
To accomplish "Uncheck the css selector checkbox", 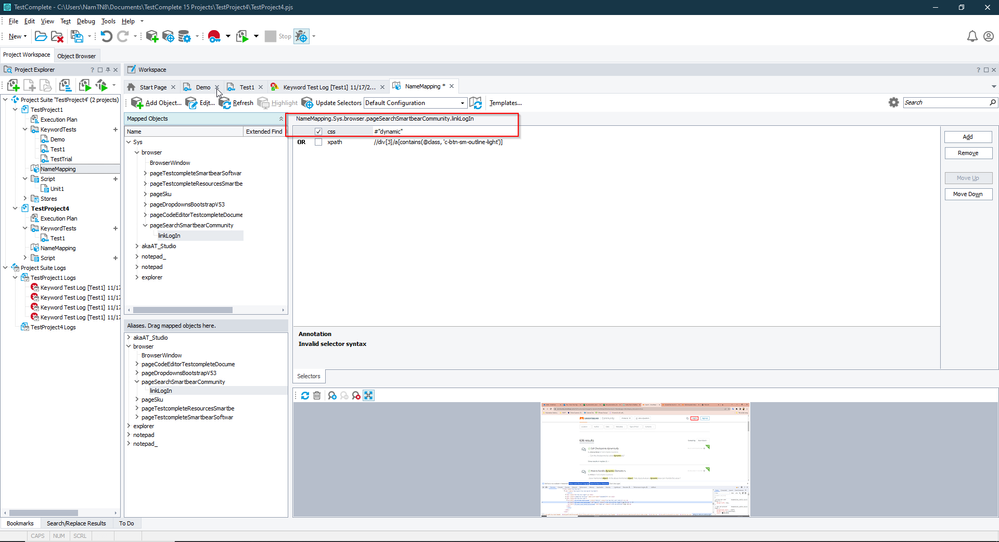I will click(x=318, y=132).
